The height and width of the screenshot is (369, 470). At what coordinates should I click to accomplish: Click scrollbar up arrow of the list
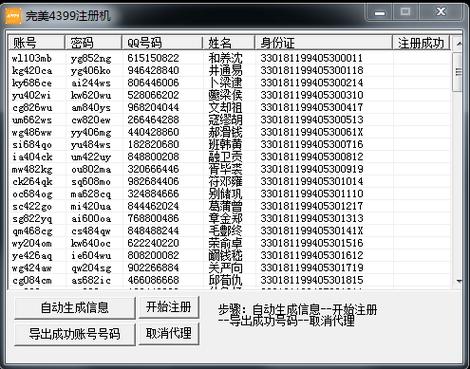pyautogui.click(x=459, y=43)
